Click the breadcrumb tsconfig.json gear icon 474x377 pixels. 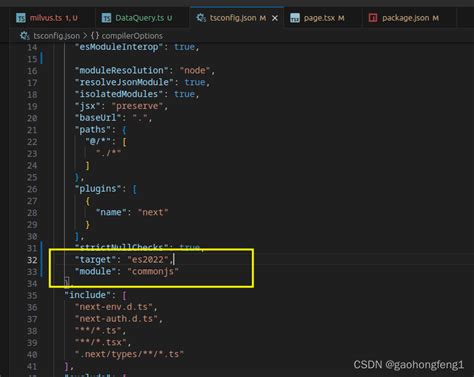pyautogui.click(x=25, y=36)
